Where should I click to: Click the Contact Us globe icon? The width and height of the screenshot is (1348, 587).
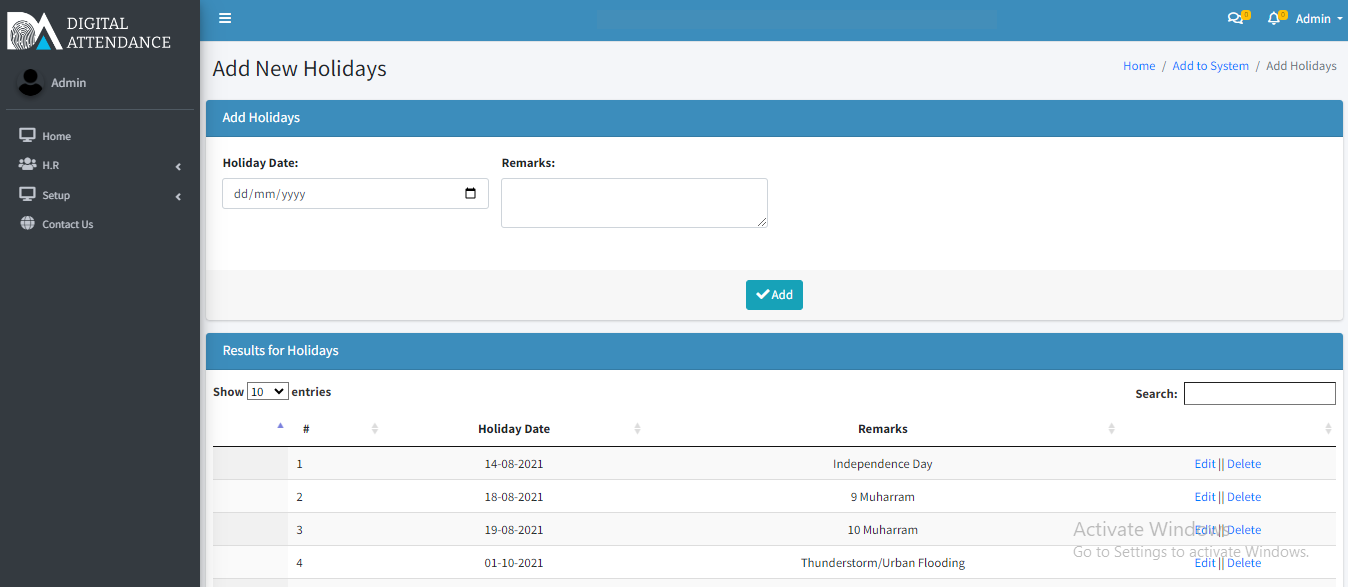click(27, 224)
